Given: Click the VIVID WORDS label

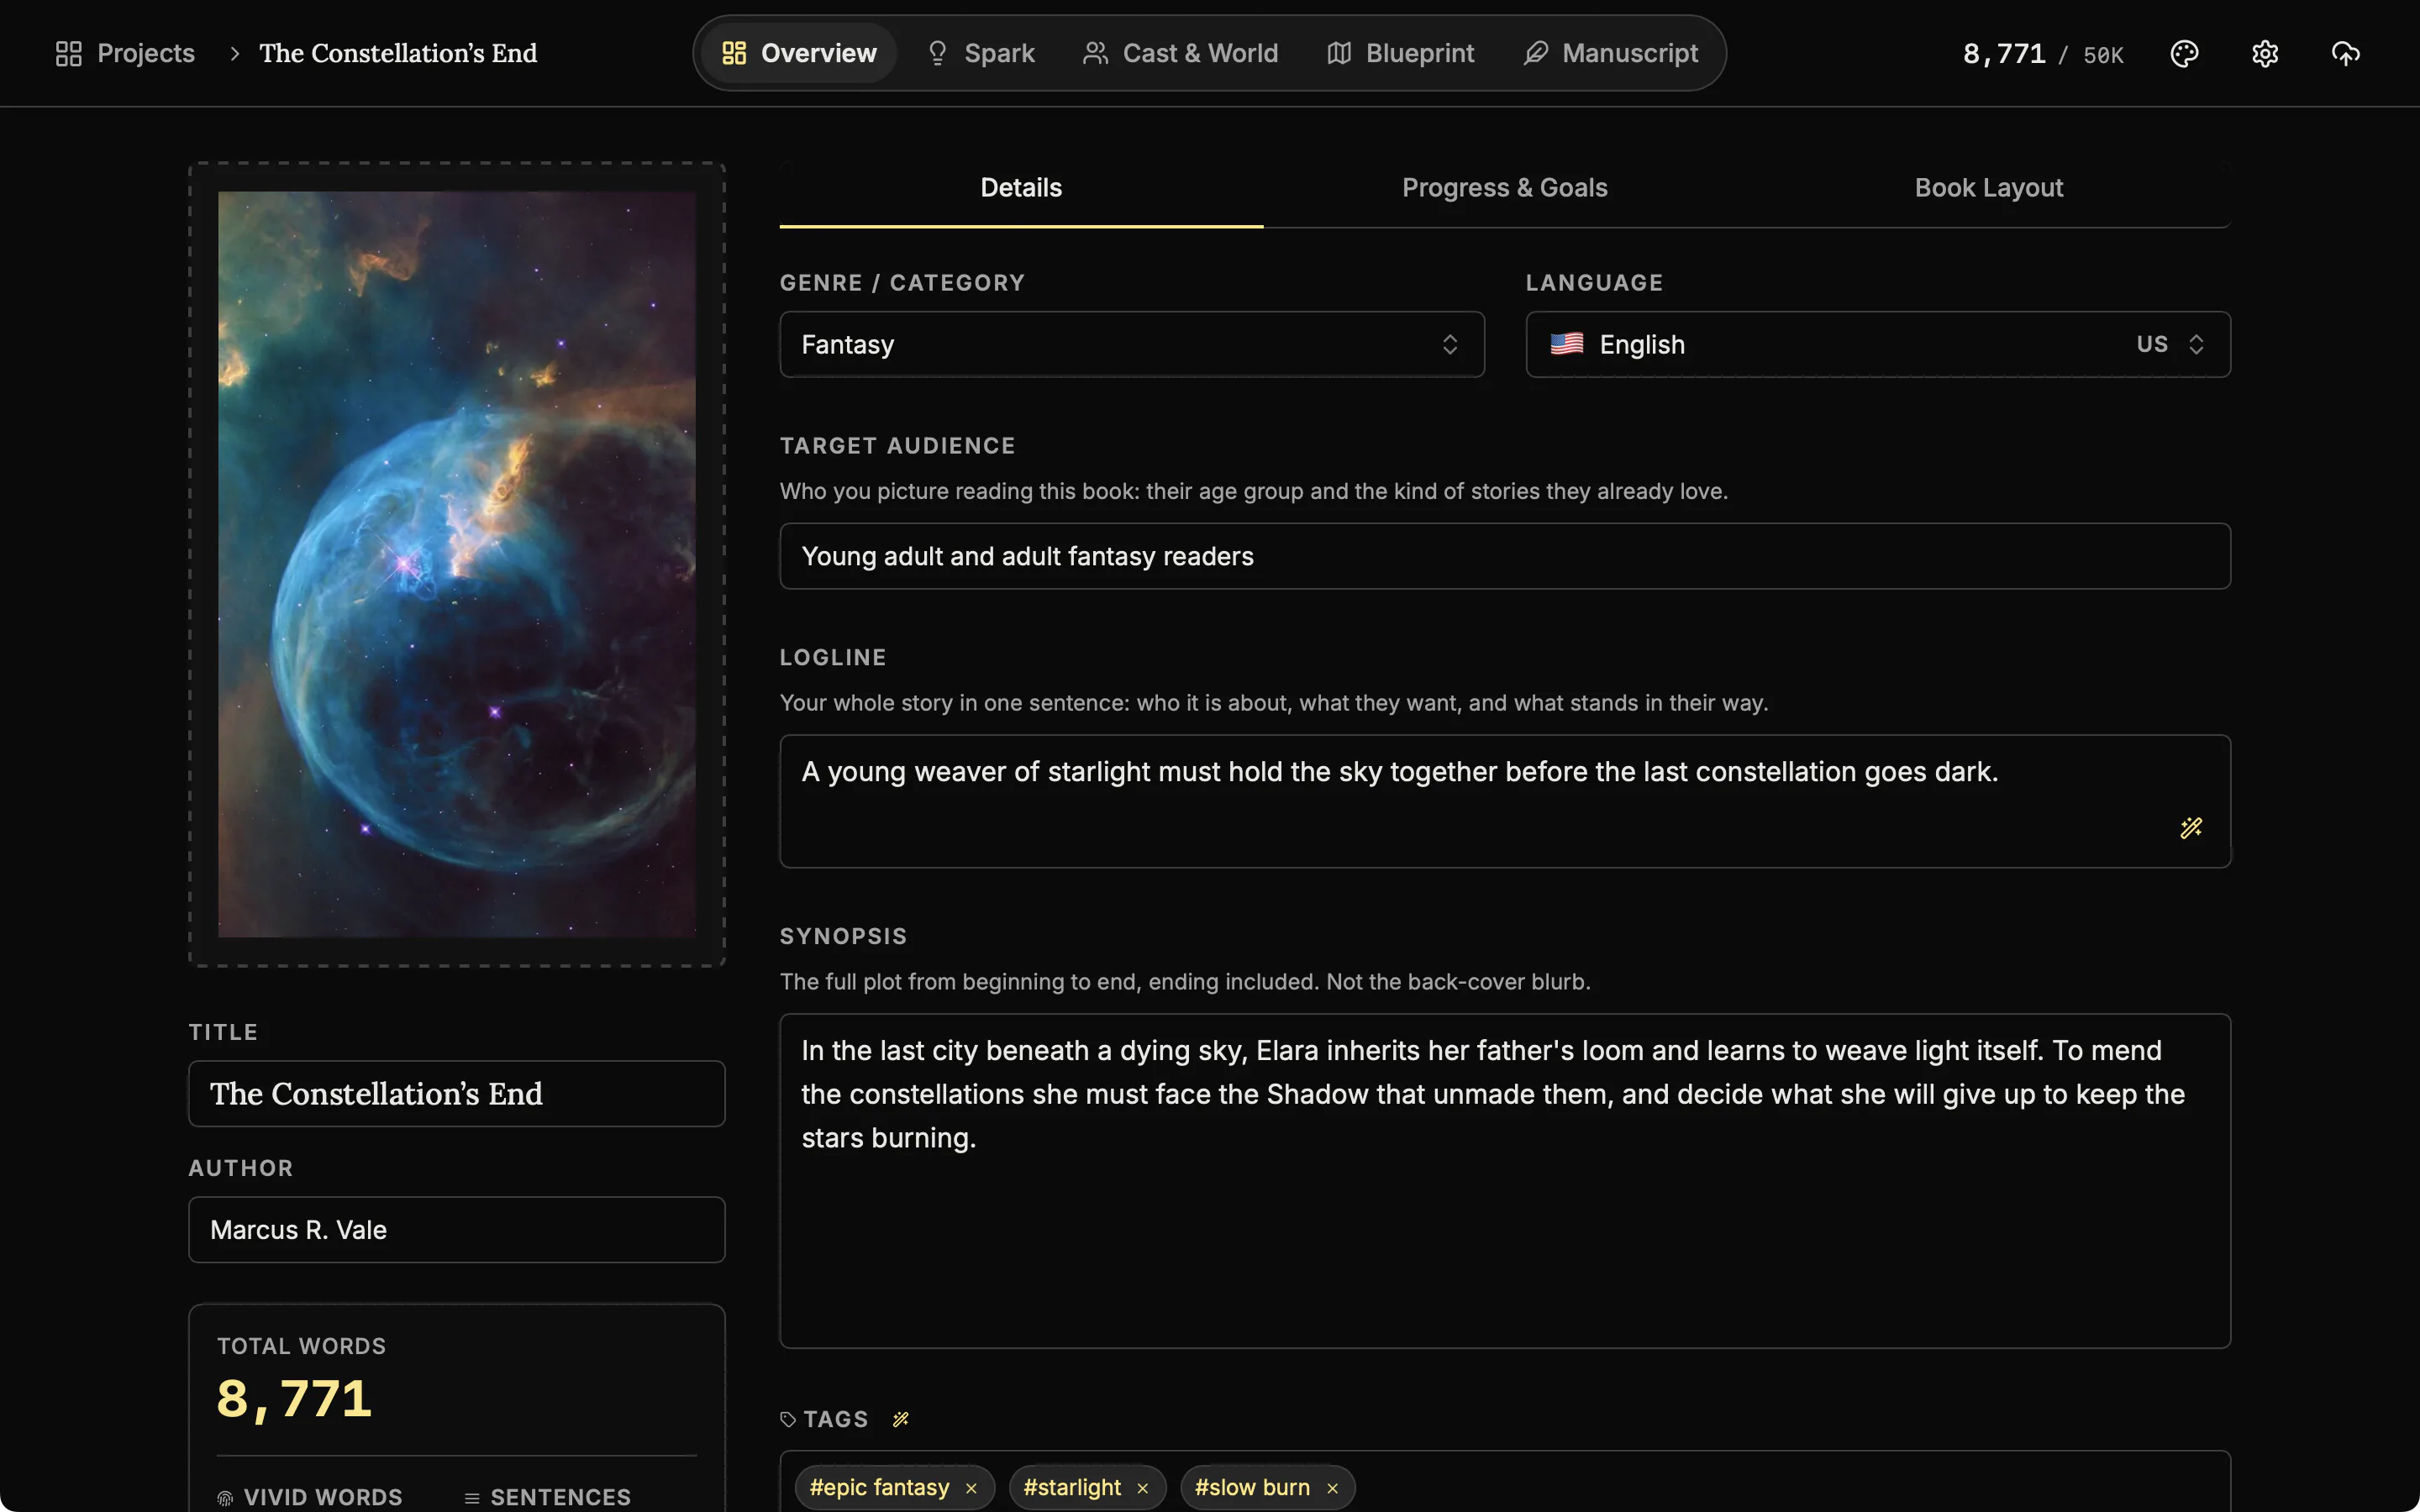Looking at the screenshot, I should (x=323, y=1497).
